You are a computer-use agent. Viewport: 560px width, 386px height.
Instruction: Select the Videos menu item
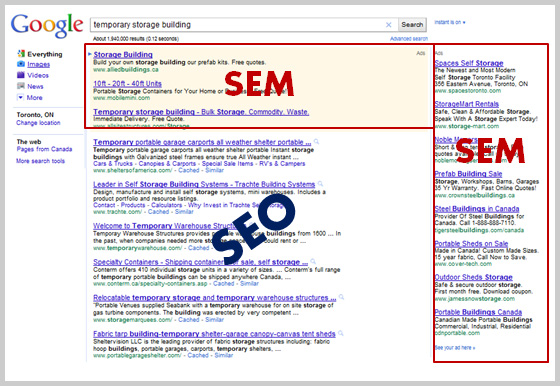[x=38, y=75]
